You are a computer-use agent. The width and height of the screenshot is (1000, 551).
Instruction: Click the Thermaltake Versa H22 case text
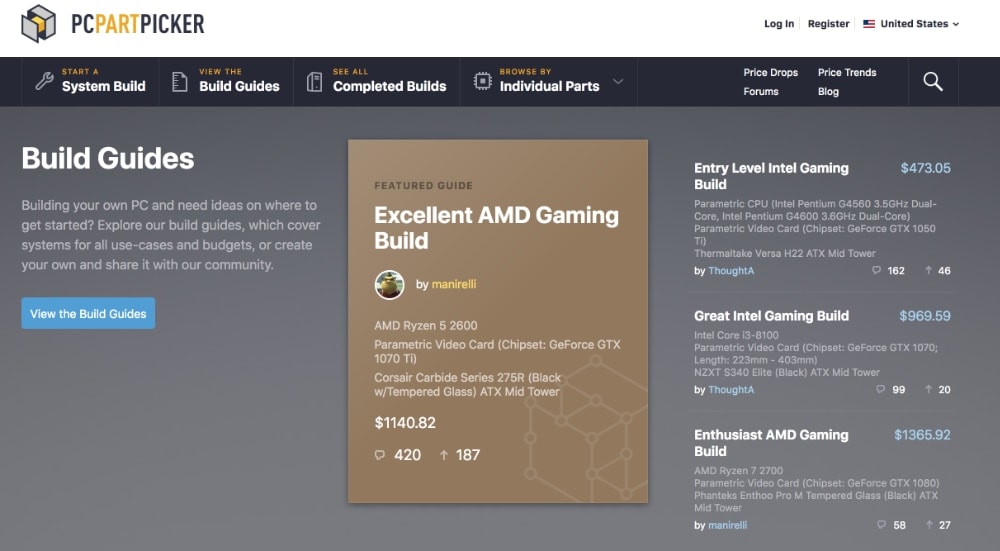coord(784,253)
